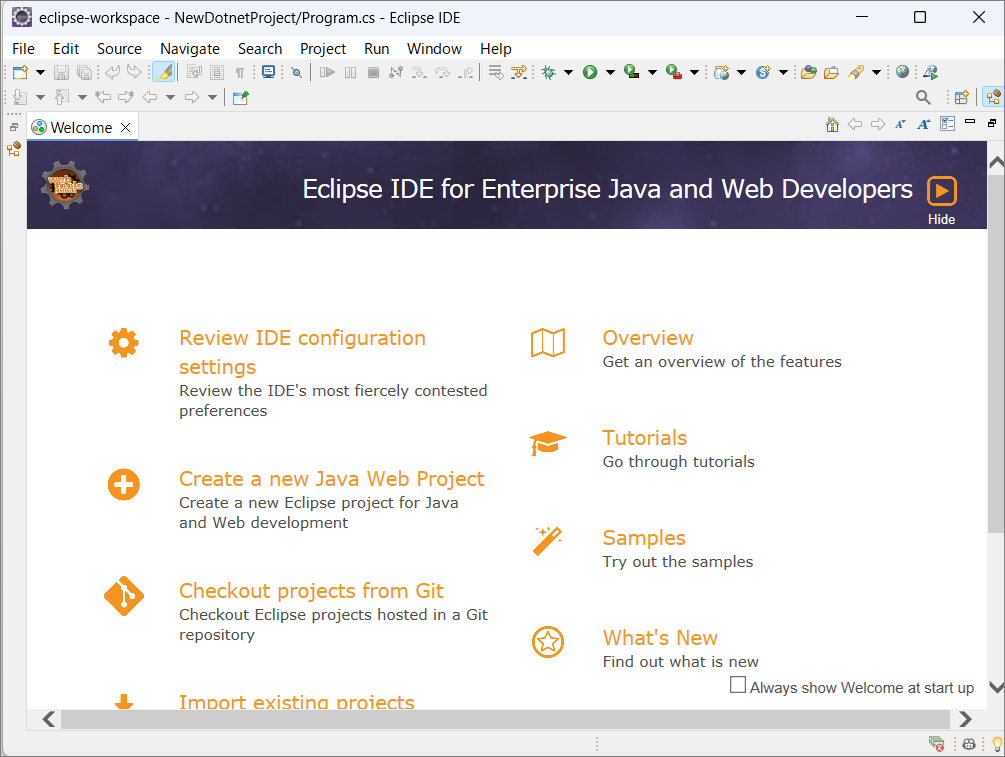Screen dimensions: 1005x757
Task: Click the New wizard icon in toolbar
Action: coord(20,72)
